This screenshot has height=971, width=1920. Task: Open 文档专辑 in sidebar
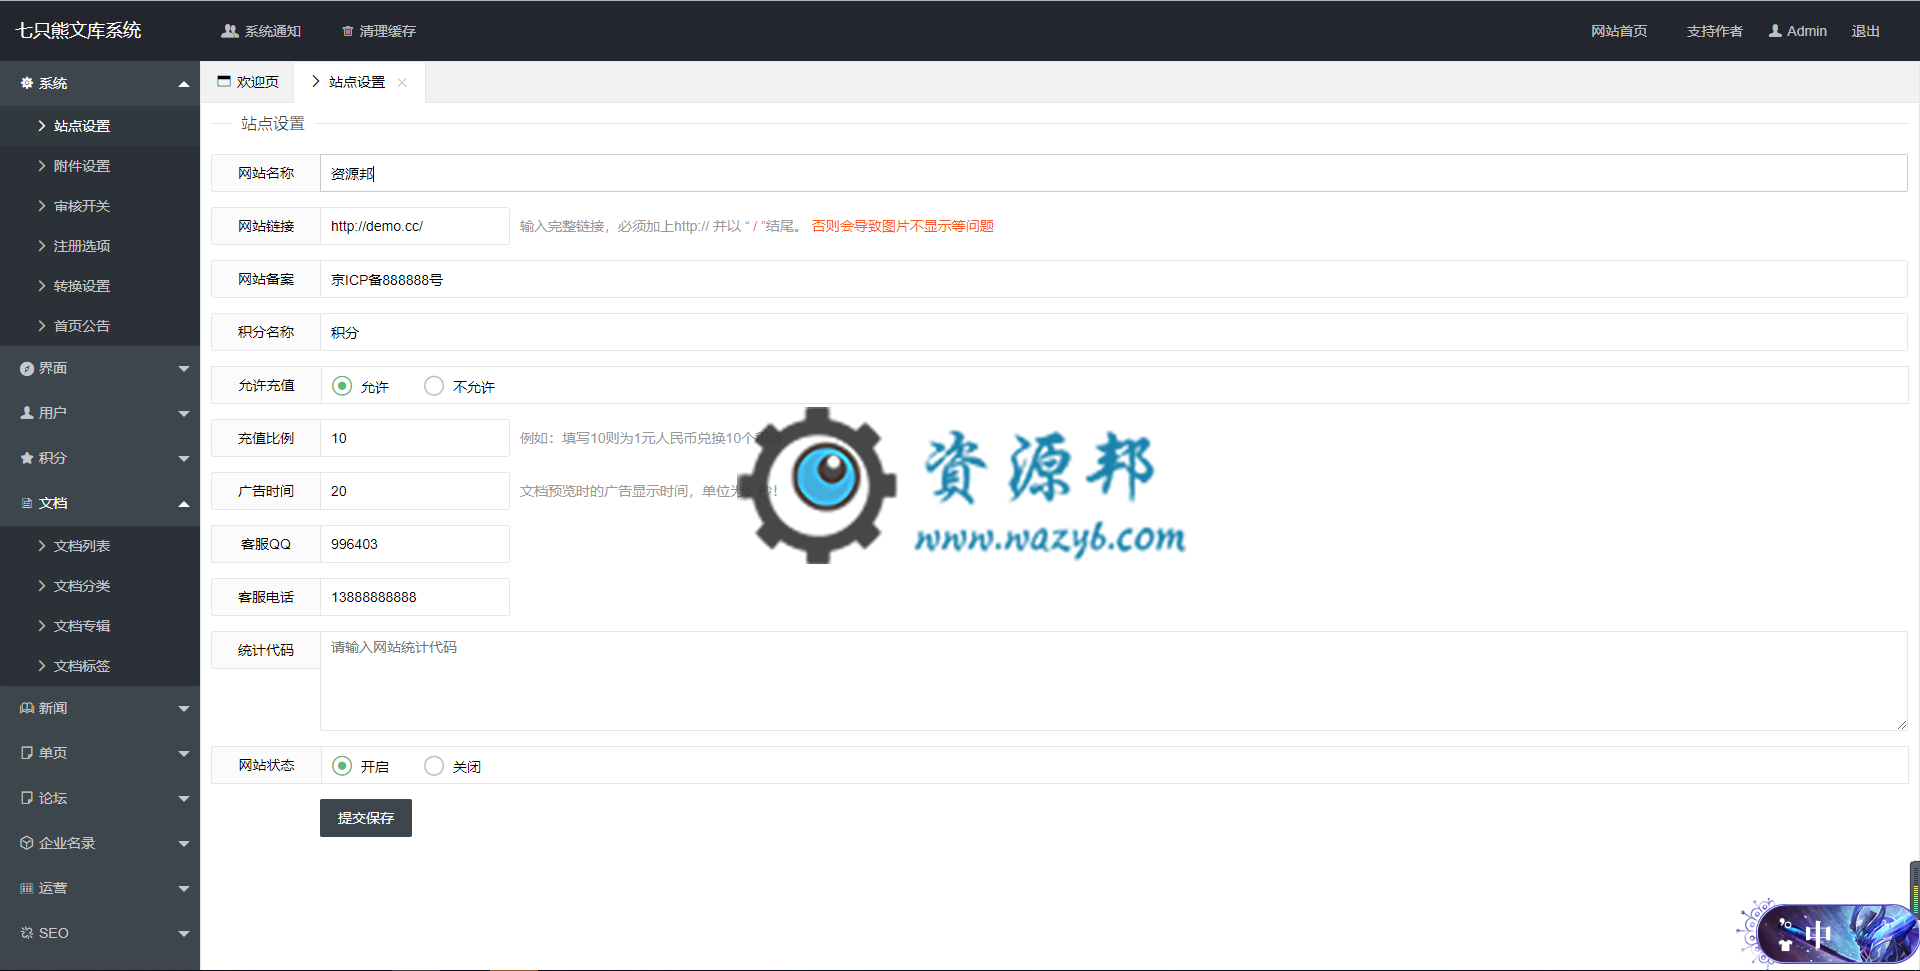tap(100, 626)
